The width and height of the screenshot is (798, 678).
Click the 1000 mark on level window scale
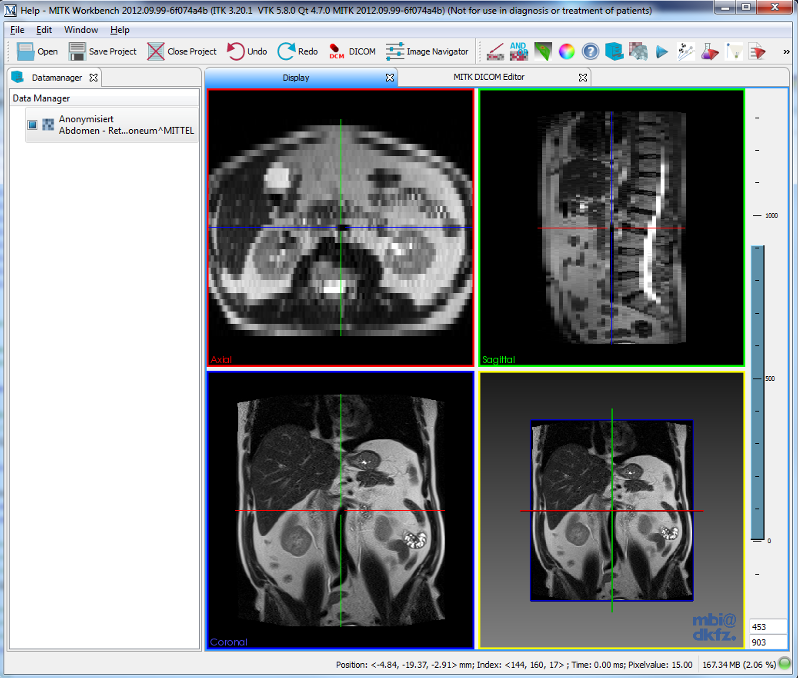[x=772, y=216]
